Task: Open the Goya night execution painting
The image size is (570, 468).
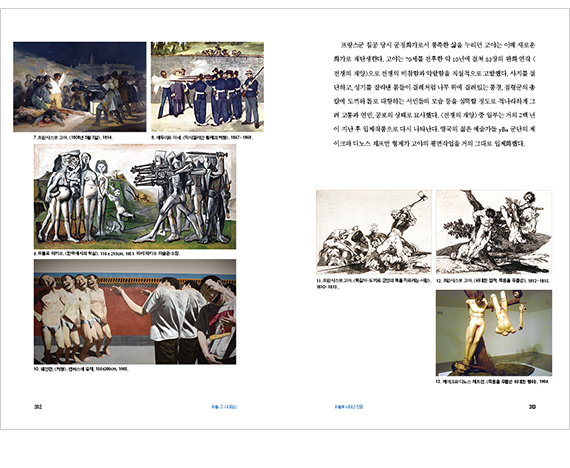Action: pos(80,87)
